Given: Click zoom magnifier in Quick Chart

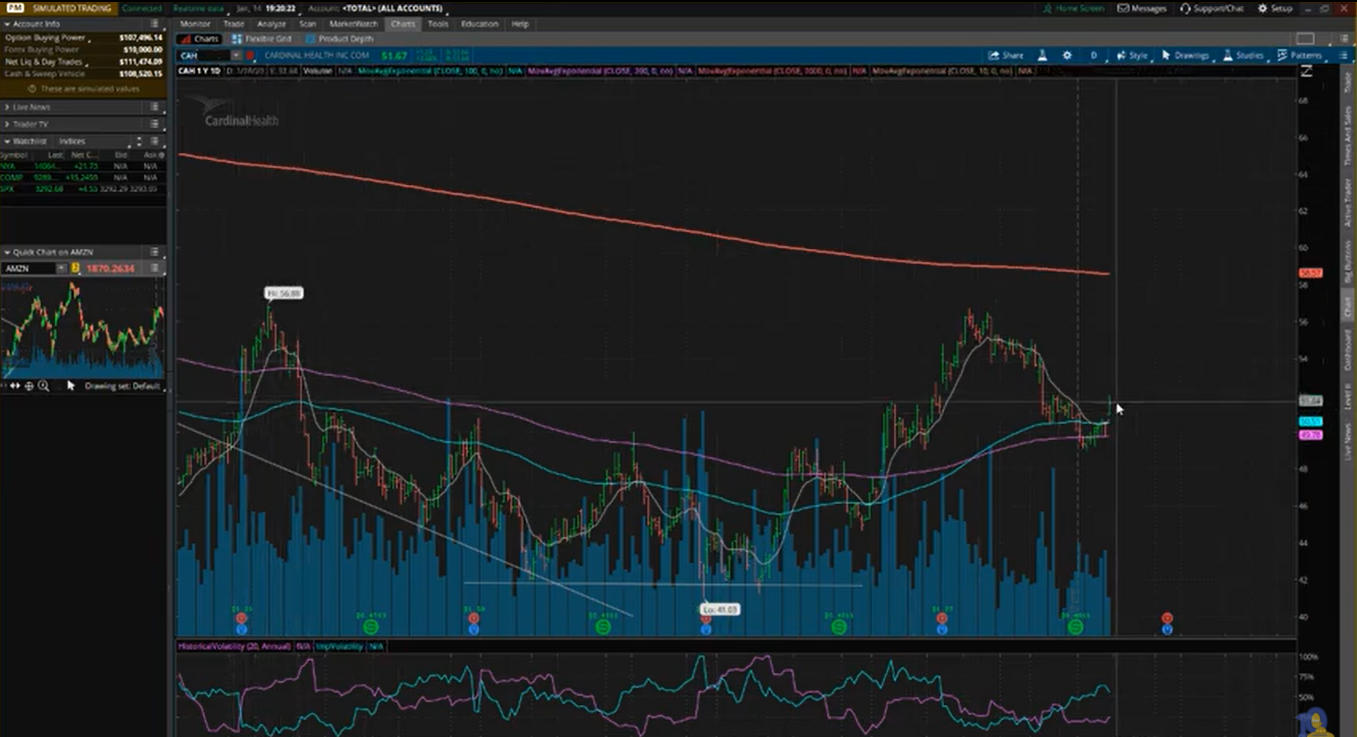Looking at the screenshot, I should [x=43, y=386].
